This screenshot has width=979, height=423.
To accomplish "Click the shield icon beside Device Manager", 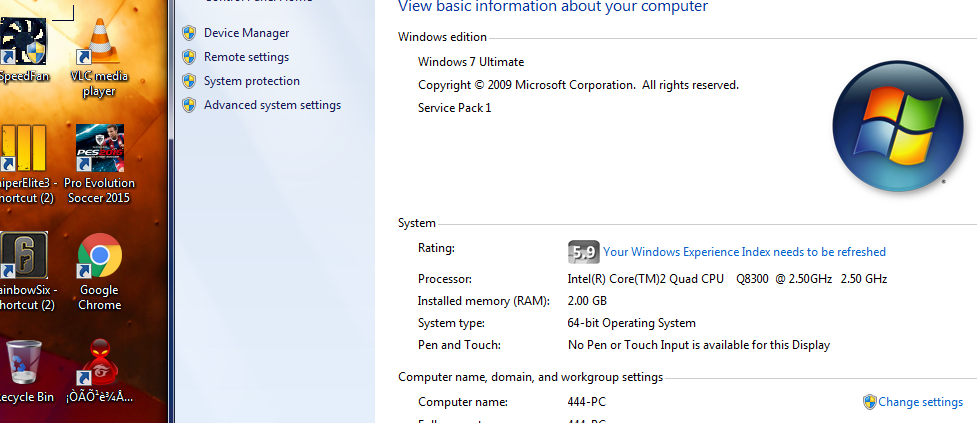I will pyautogui.click(x=188, y=33).
